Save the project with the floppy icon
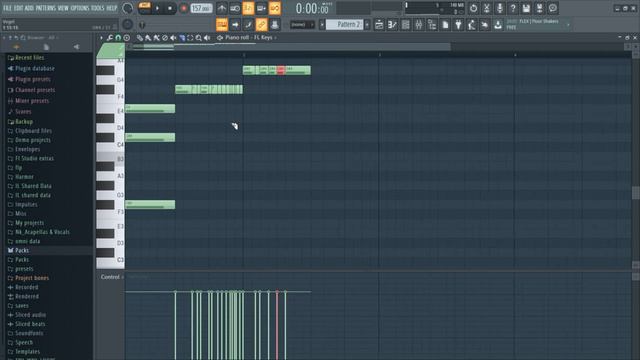Screen dimensions: 640x360 pos(526,8)
